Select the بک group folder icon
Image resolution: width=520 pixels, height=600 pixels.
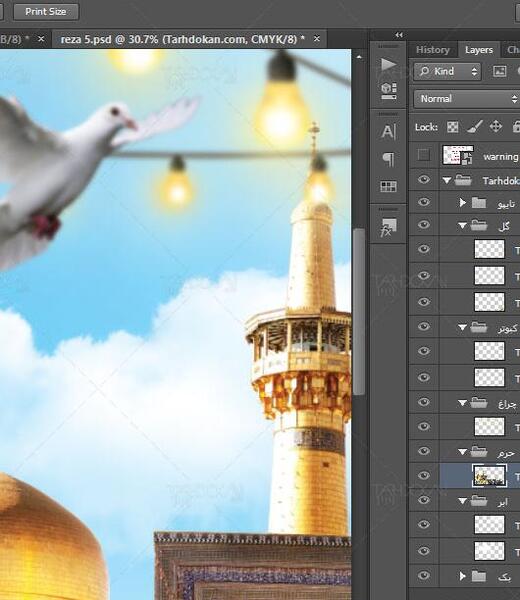[x=479, y=576]
